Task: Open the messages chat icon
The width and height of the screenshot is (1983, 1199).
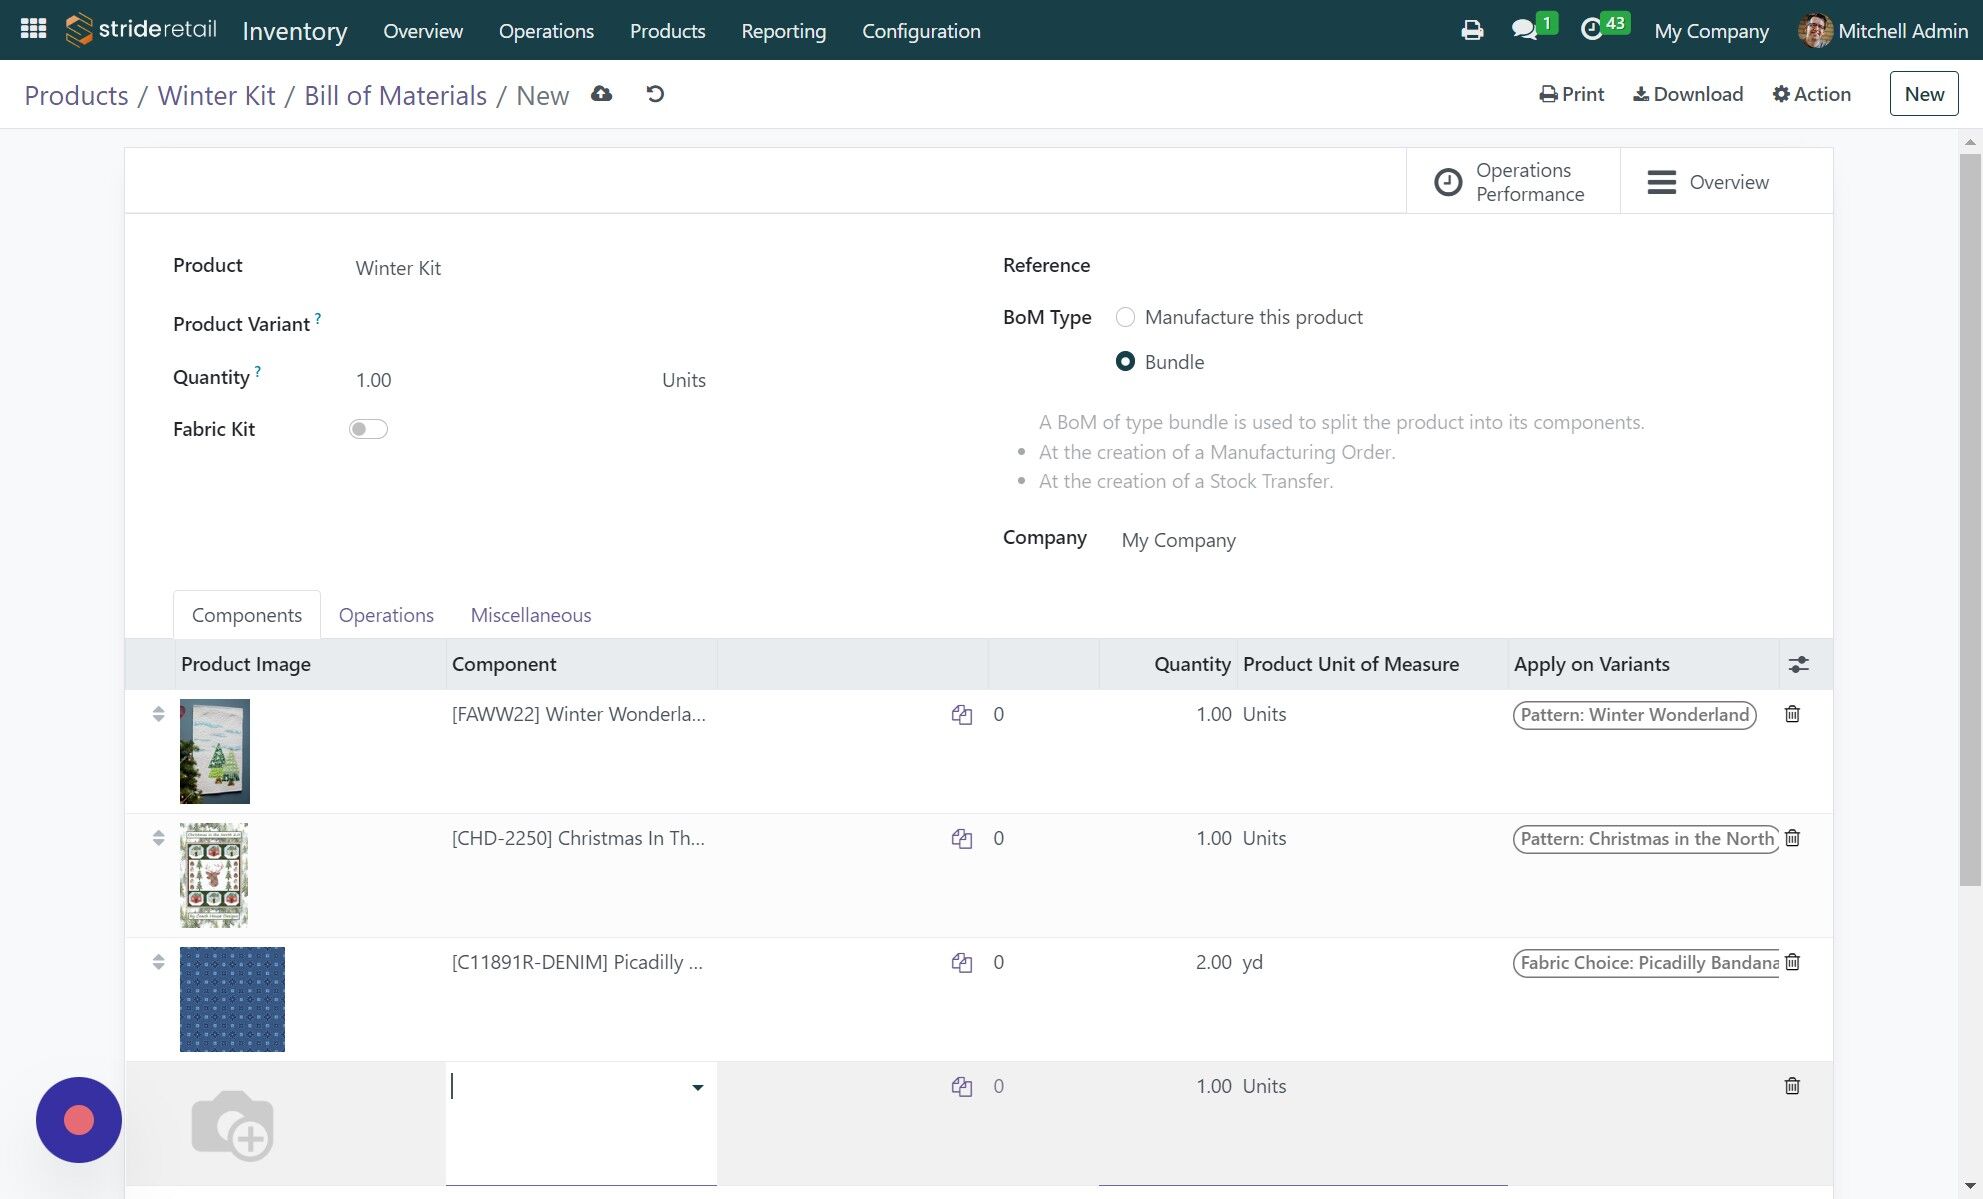Action: tap(1524, 30)
